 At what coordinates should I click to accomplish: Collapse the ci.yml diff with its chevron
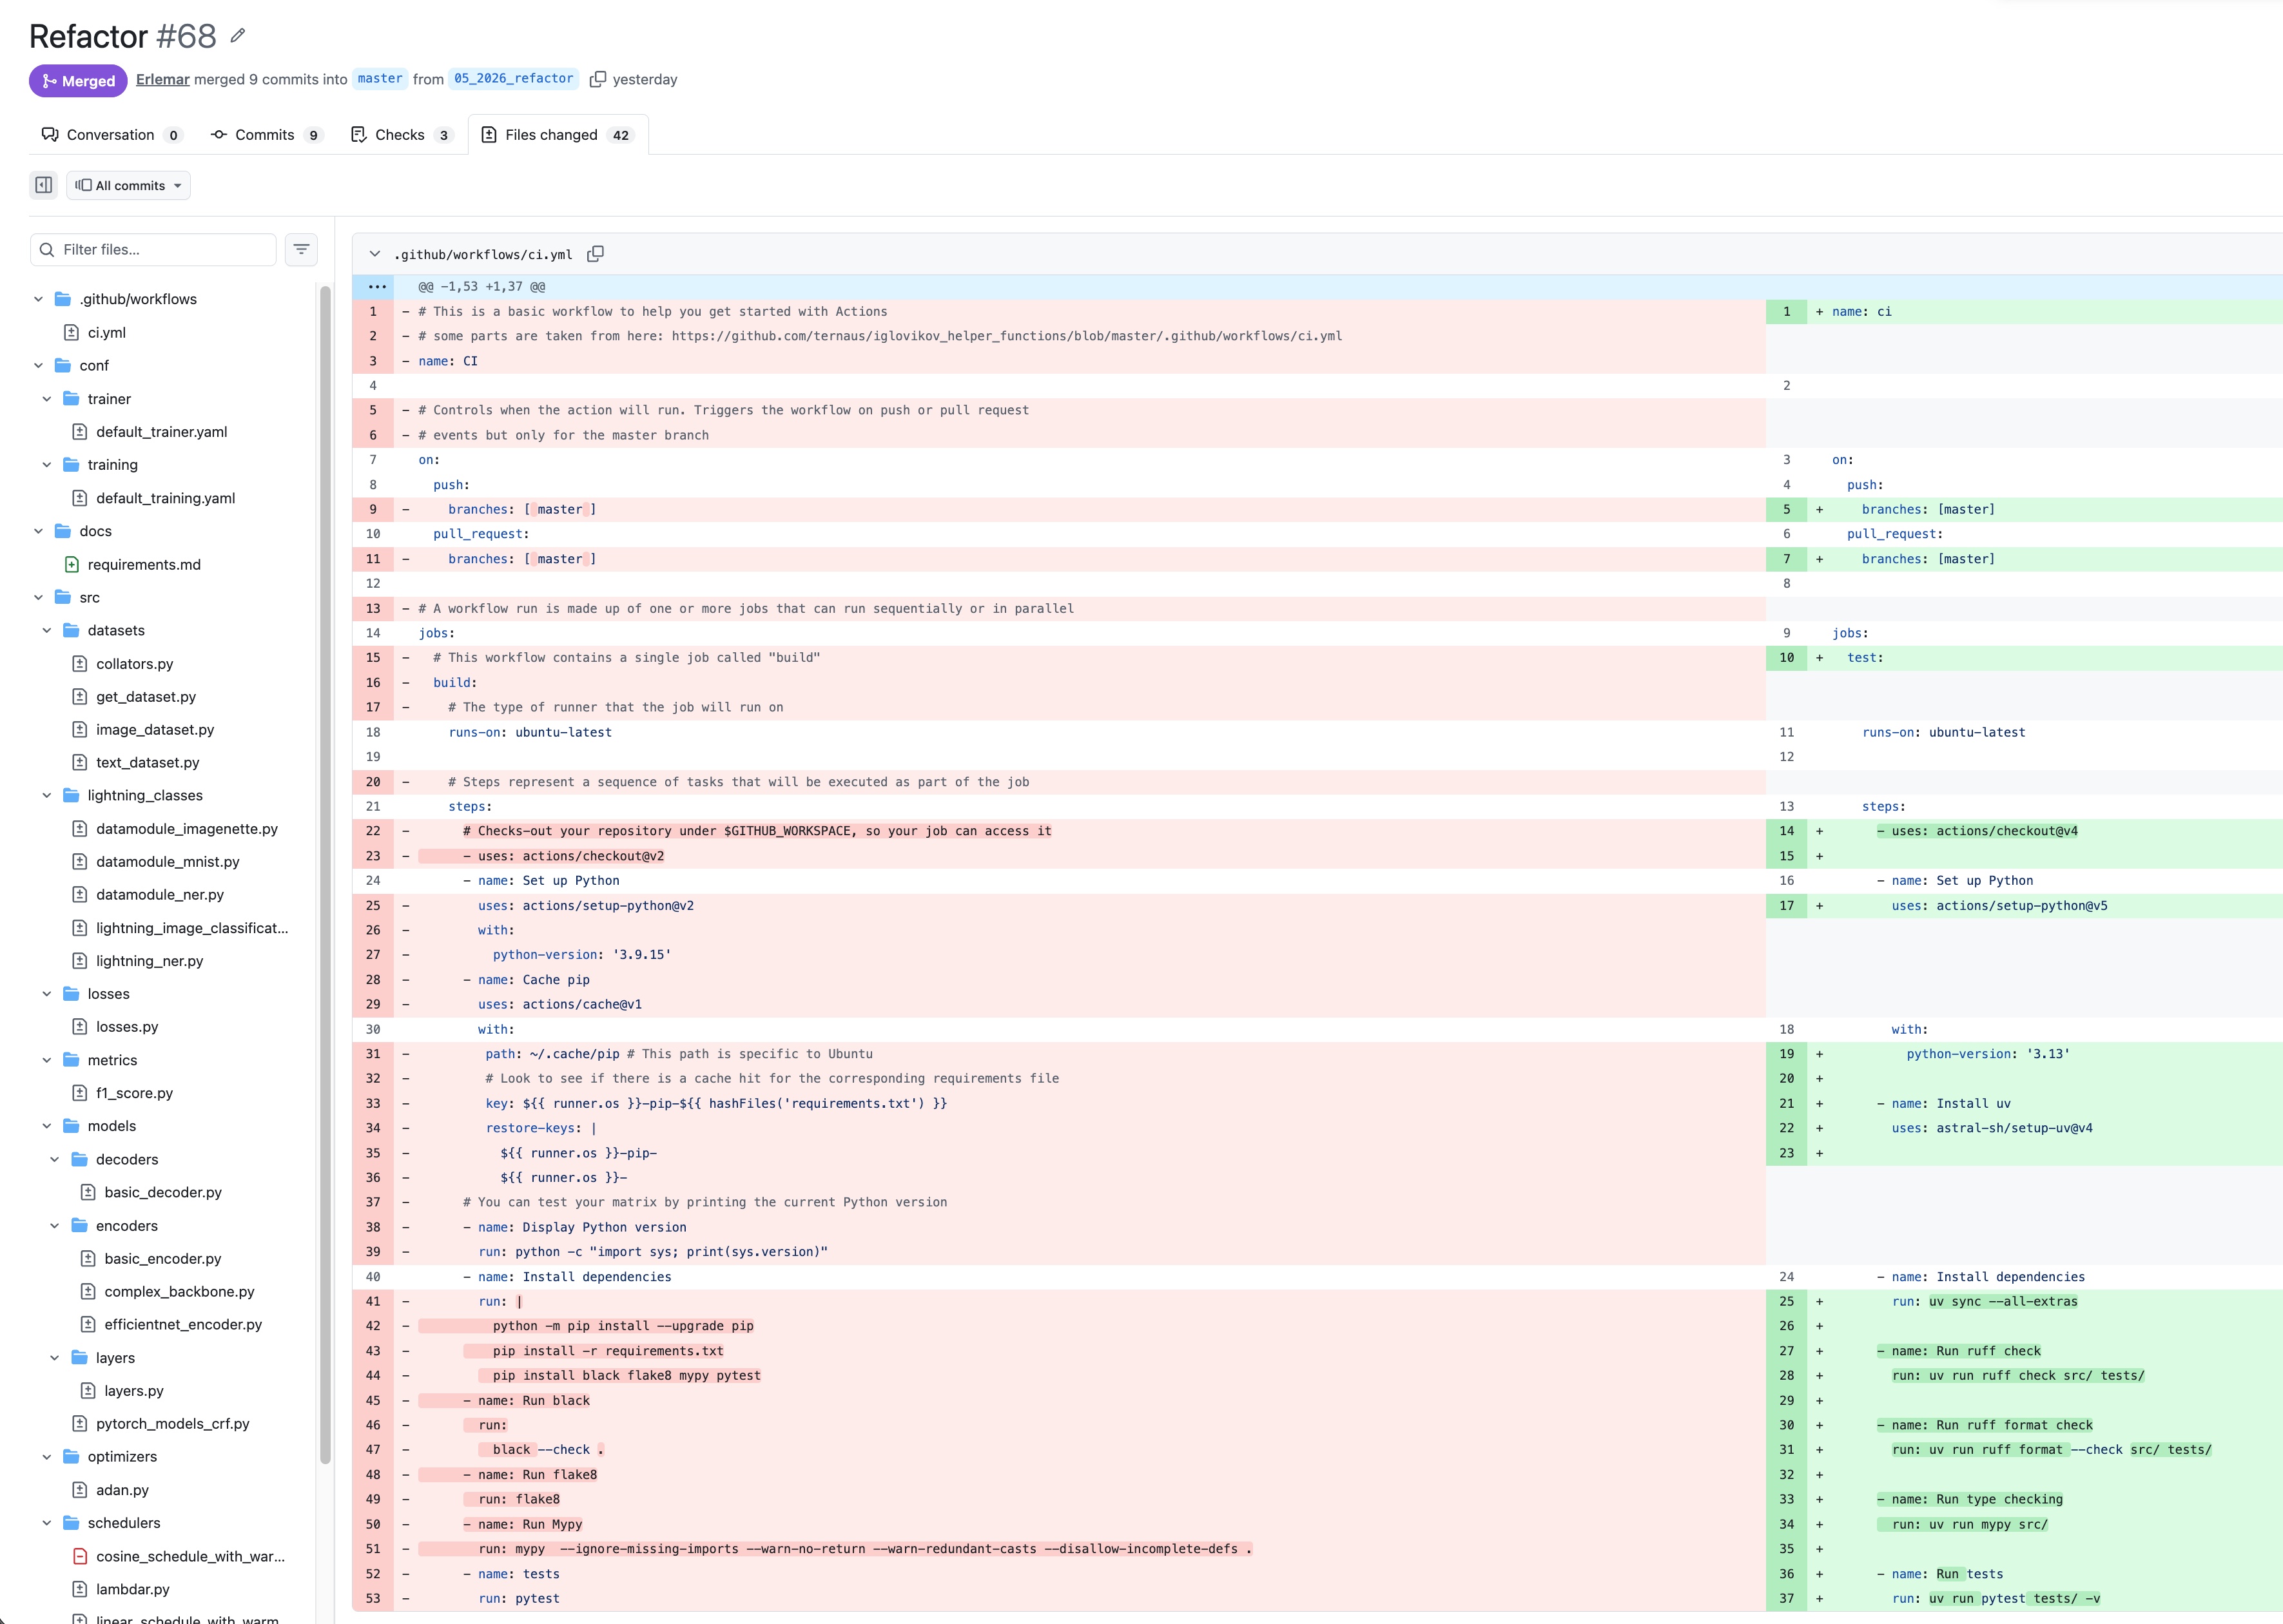pos(374,254)
